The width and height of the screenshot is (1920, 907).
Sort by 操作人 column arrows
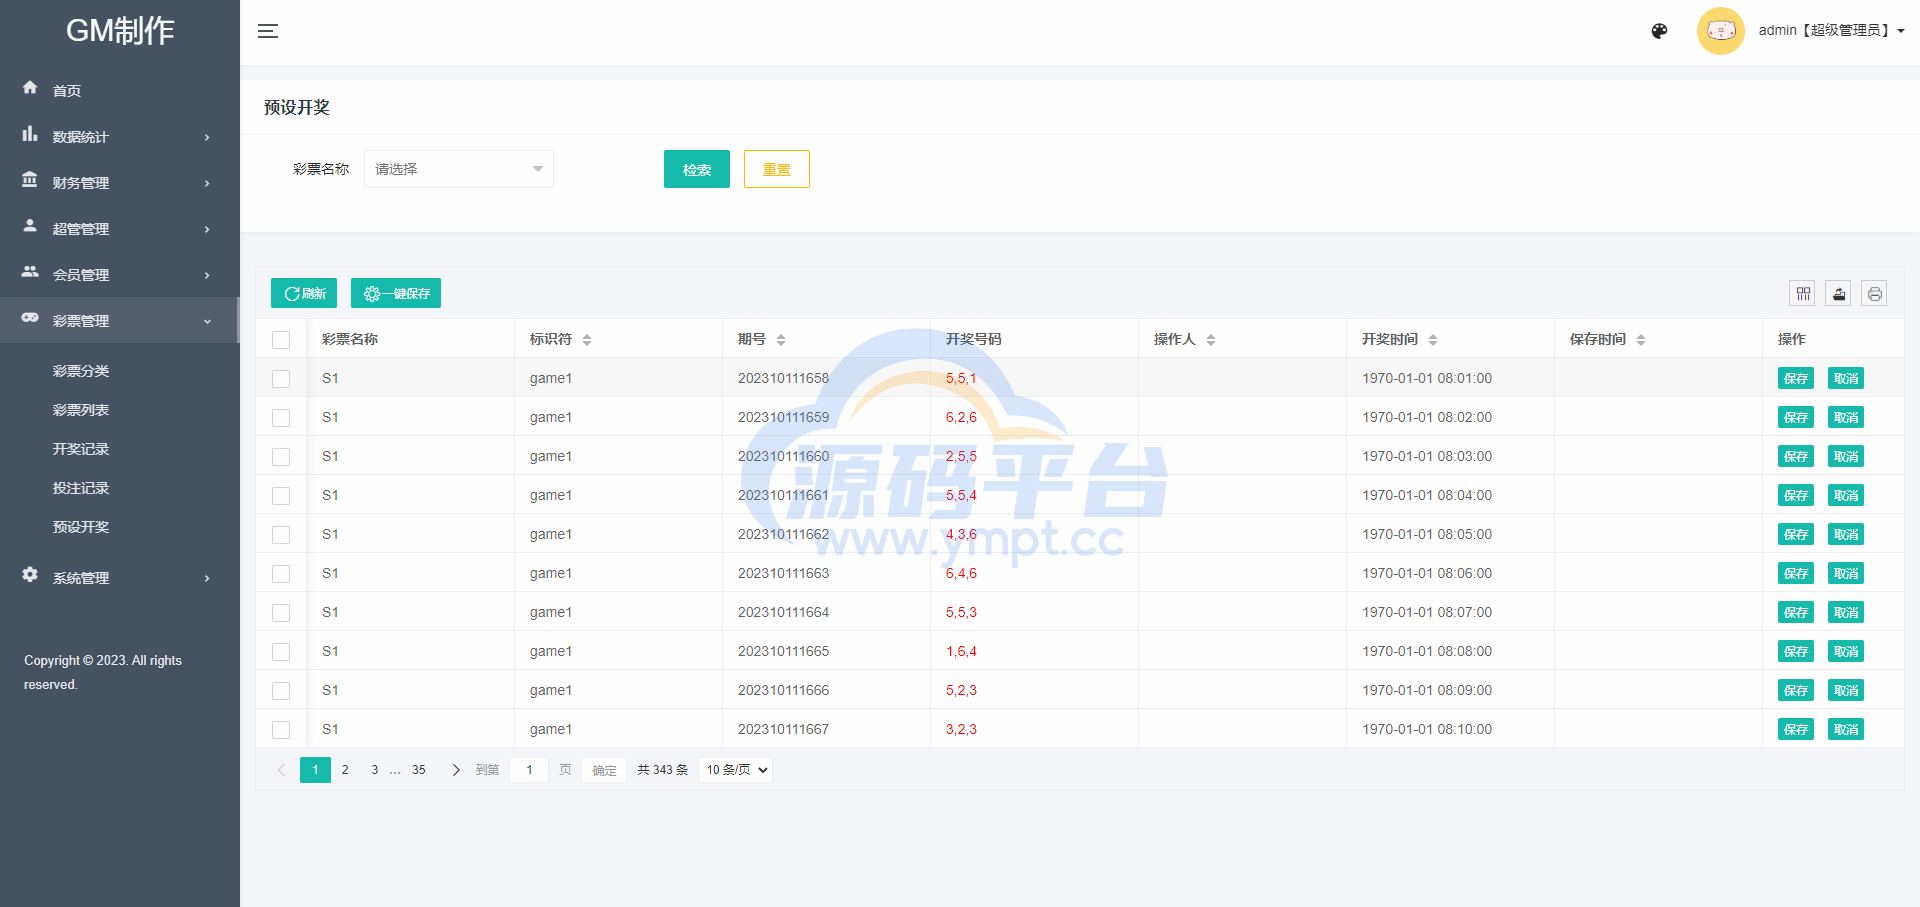pyautogui.click(x=1211, y=340)
